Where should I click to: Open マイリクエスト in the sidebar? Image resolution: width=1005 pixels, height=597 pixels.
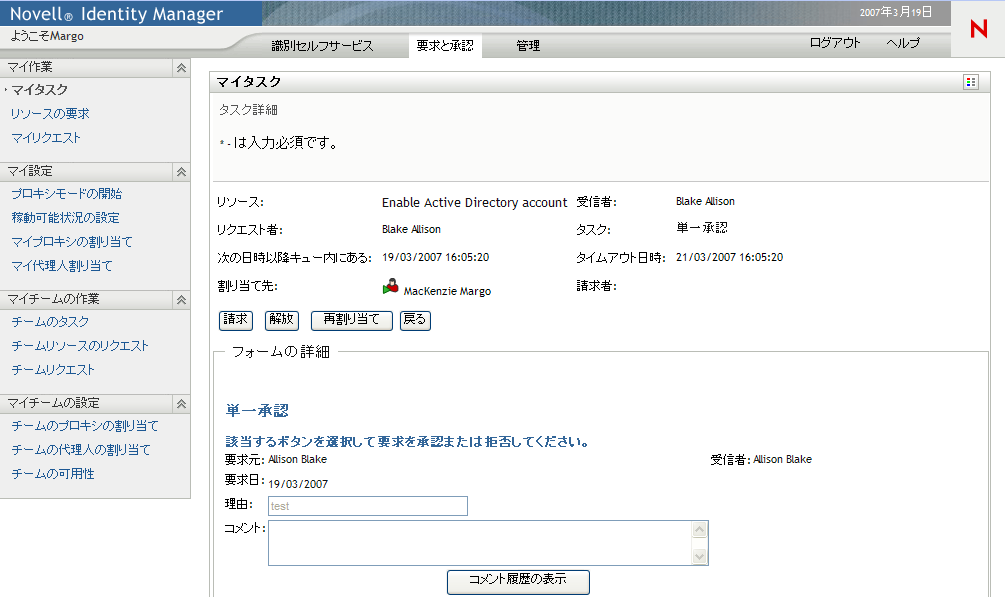coord(46,138)
